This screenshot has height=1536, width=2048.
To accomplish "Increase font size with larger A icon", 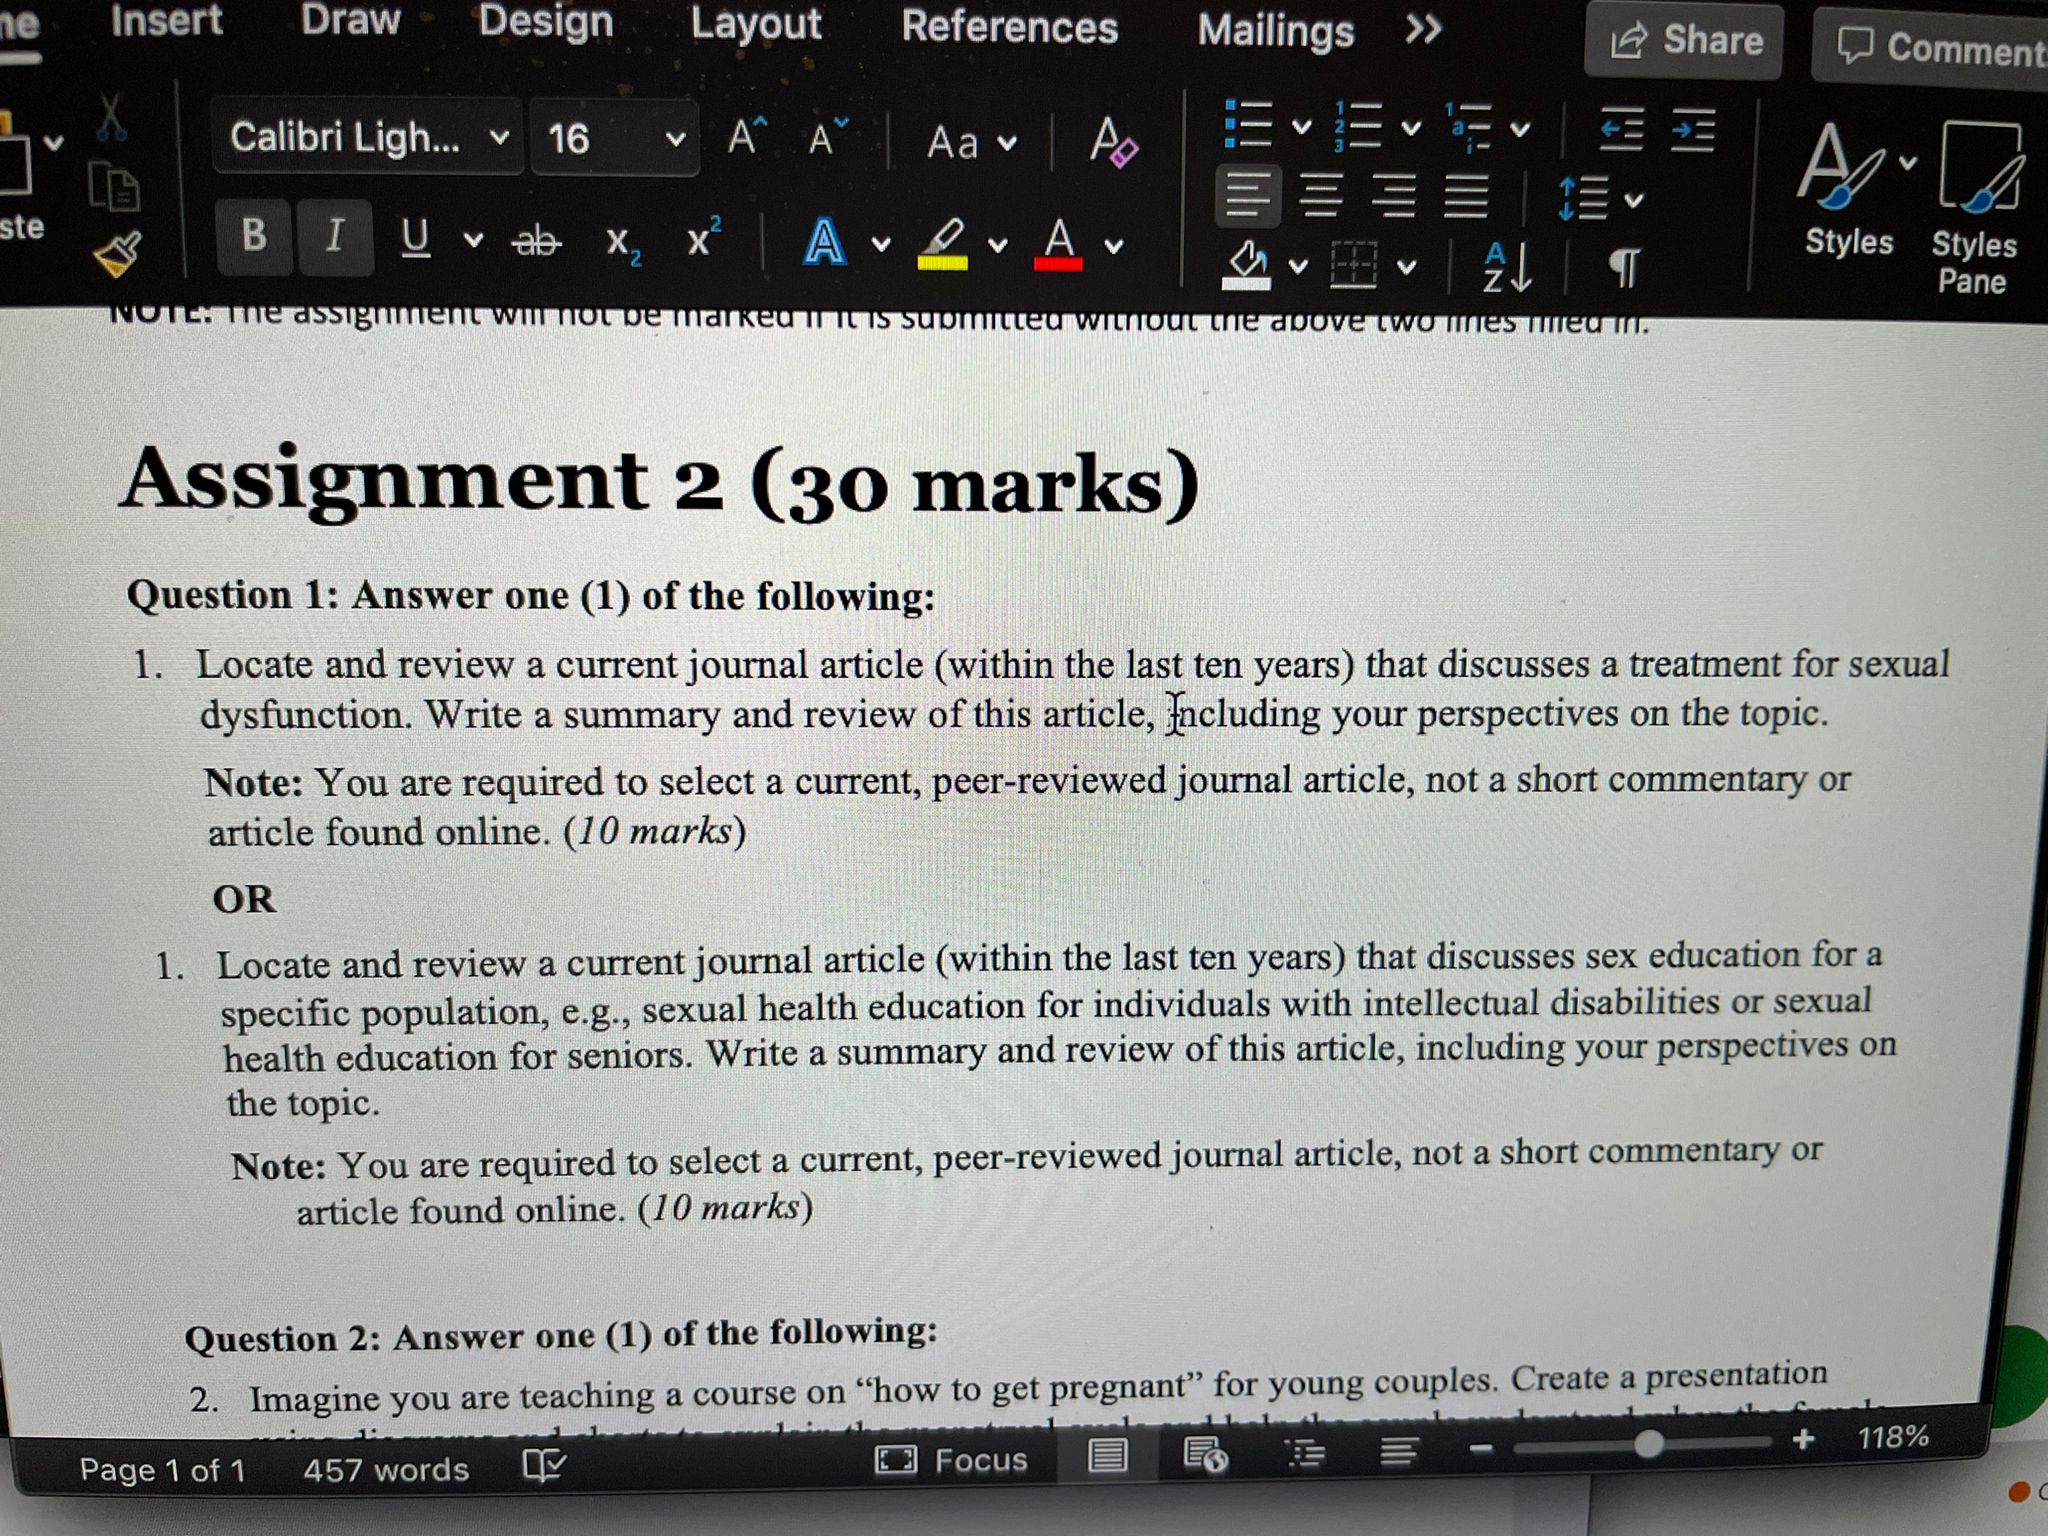I will click(x=745, y=137).
